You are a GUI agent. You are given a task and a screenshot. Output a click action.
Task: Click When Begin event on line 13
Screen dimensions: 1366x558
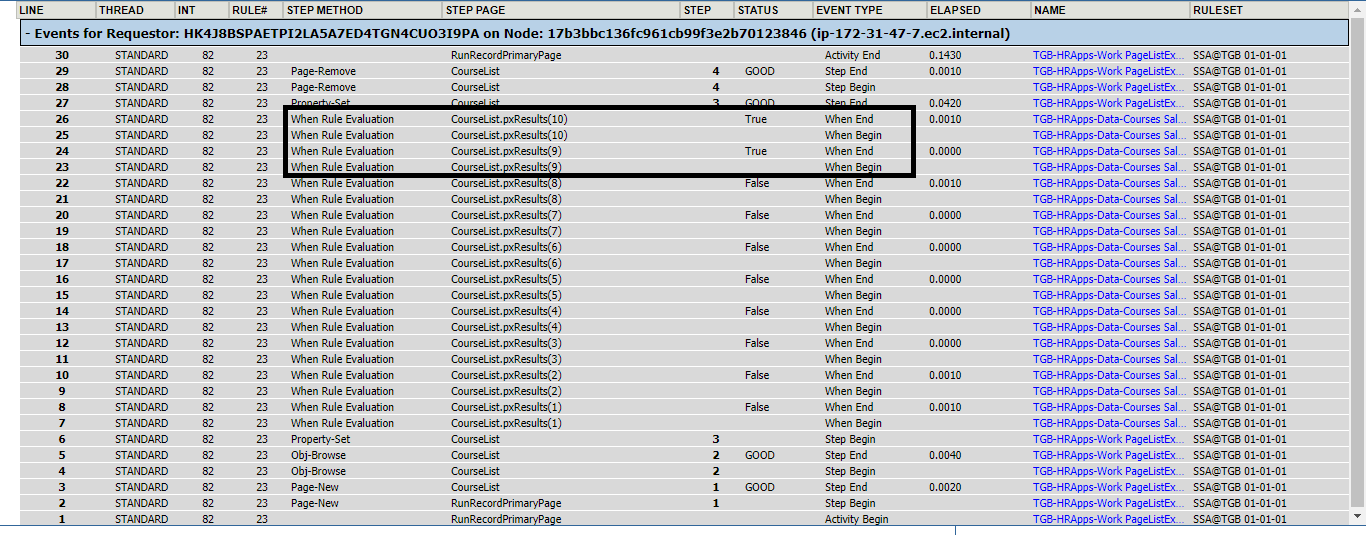(853, 327)
